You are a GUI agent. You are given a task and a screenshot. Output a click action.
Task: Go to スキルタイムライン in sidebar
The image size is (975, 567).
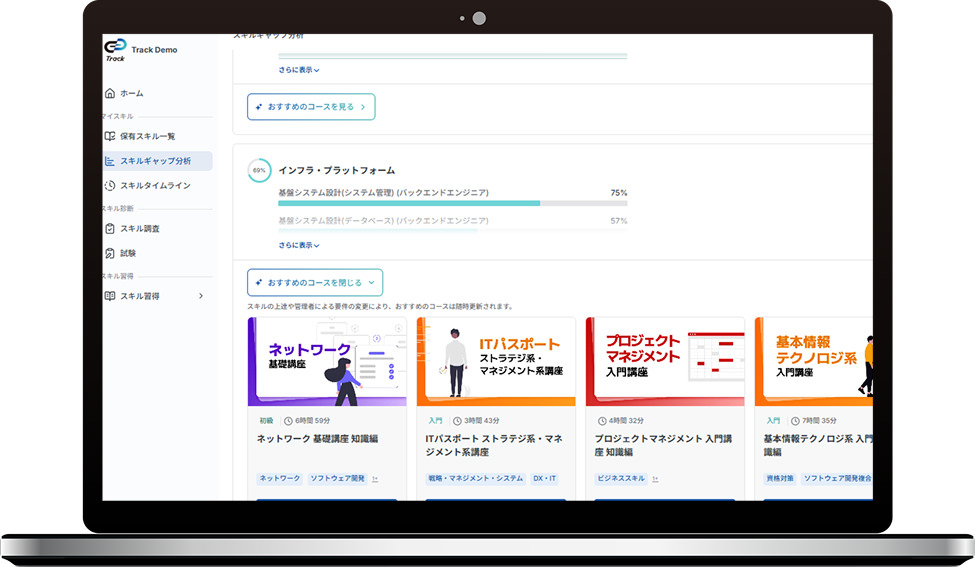pos(155,185)
